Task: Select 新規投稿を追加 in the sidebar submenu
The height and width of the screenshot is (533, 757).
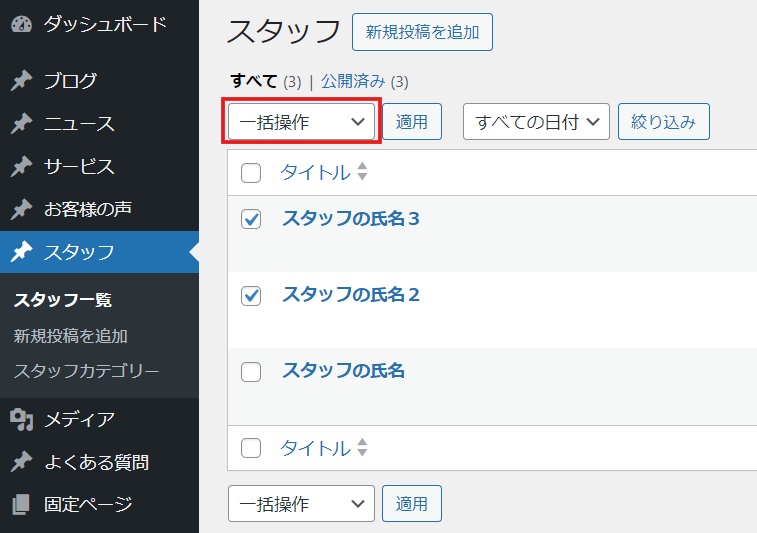Action: (70, 336)
